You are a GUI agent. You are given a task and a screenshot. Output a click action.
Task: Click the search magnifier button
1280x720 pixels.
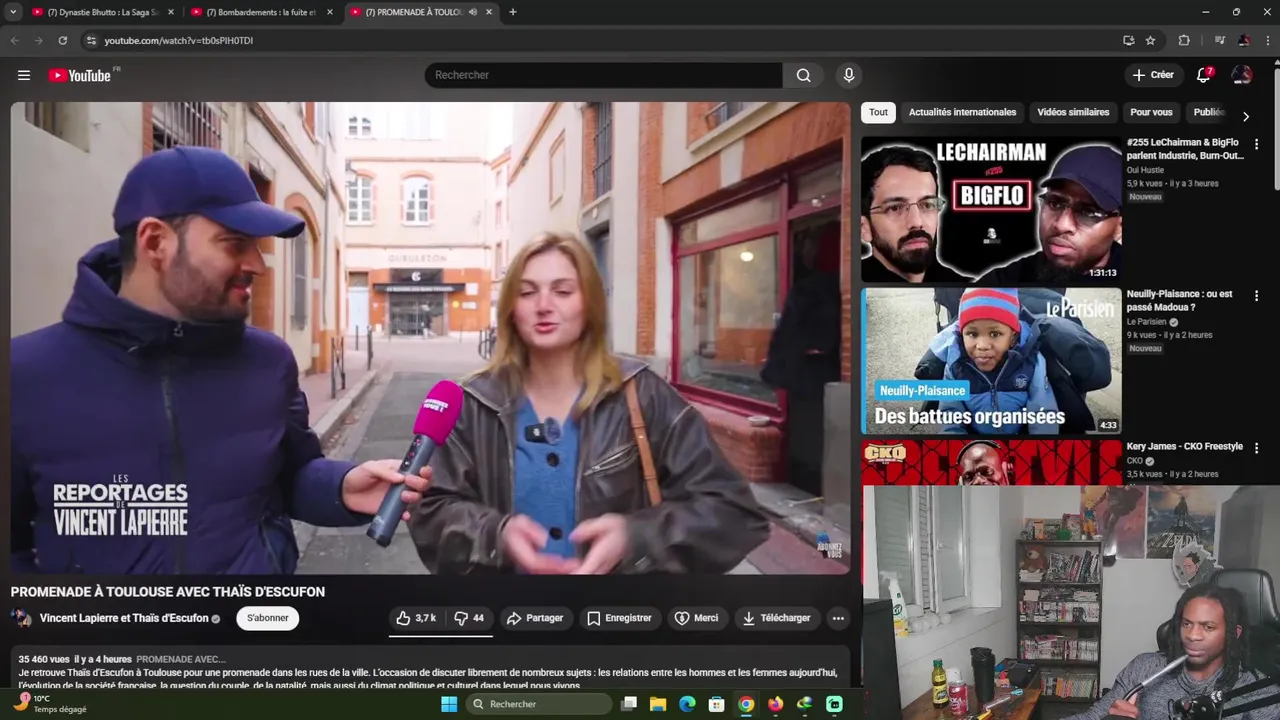pos(803,75)
